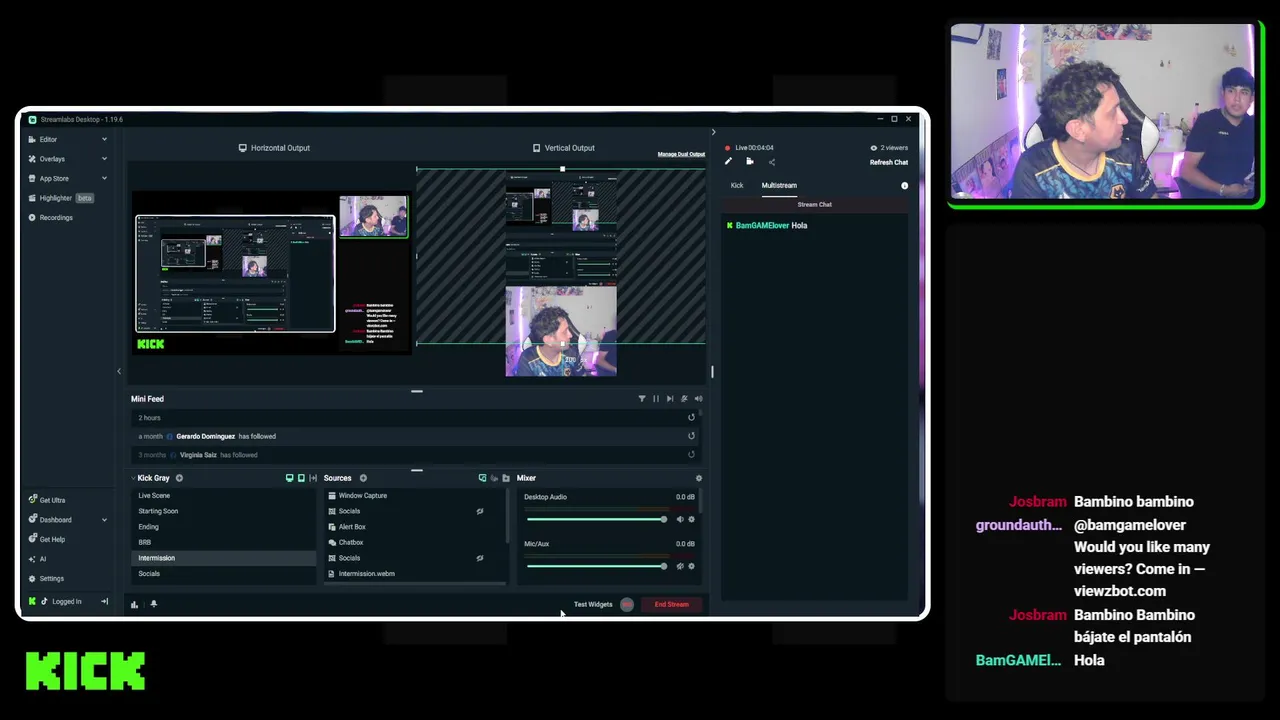Image resolution: width=1280 pixels, height=720 pixels.
Task: Click Manage Dual Output link
Action: (681, 154)
